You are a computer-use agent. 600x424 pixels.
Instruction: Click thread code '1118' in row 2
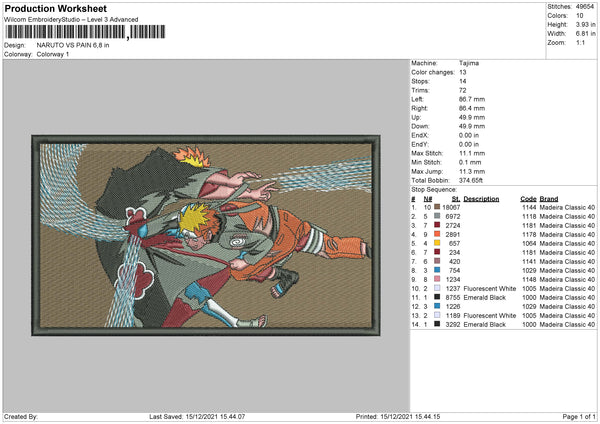click(x=529, y=216)
